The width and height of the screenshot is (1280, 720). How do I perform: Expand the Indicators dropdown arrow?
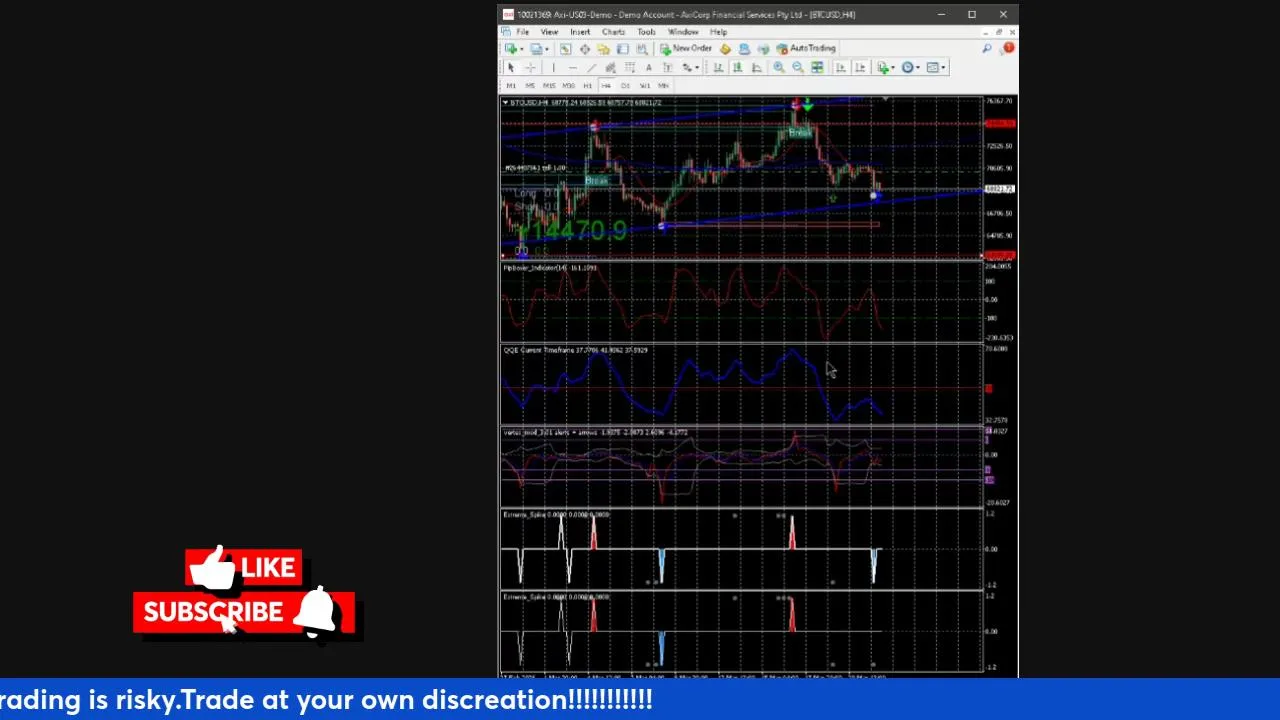pyautogui.click(x=893, y=67)
